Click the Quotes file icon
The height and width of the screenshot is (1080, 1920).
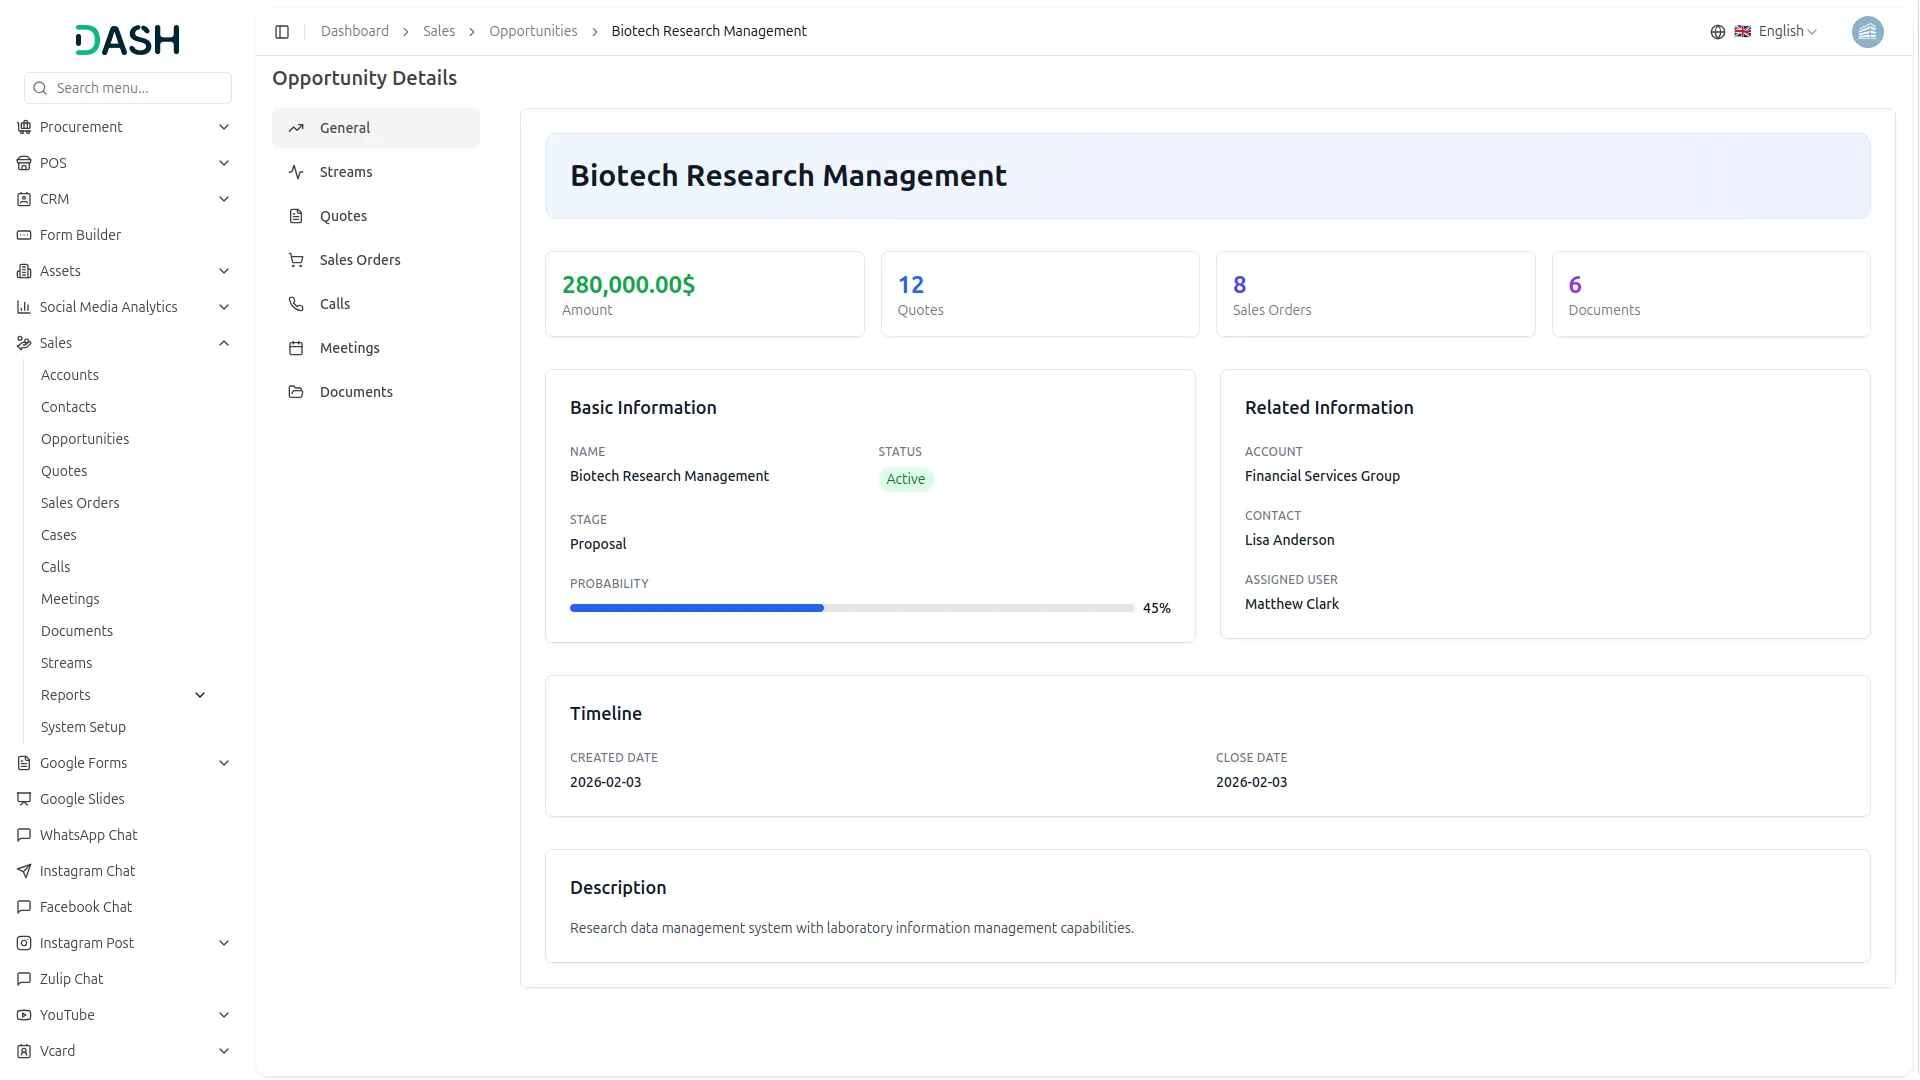296,216
